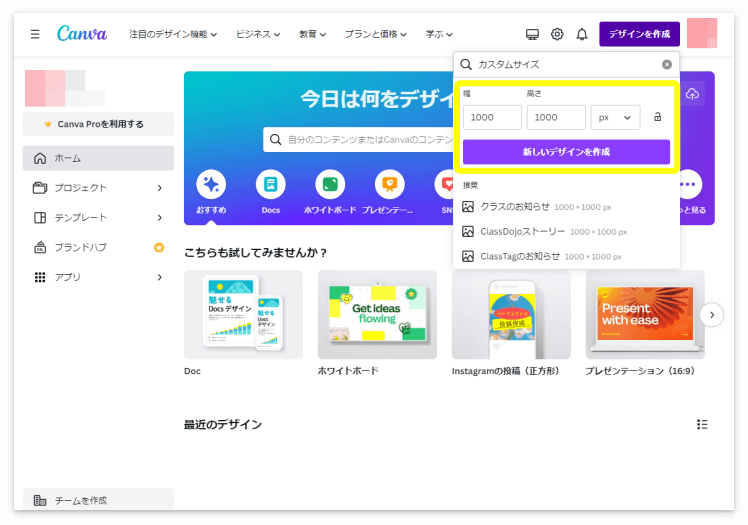748x525 pixels.
Task: Open the settings gear icon
Action: [557, 34]
